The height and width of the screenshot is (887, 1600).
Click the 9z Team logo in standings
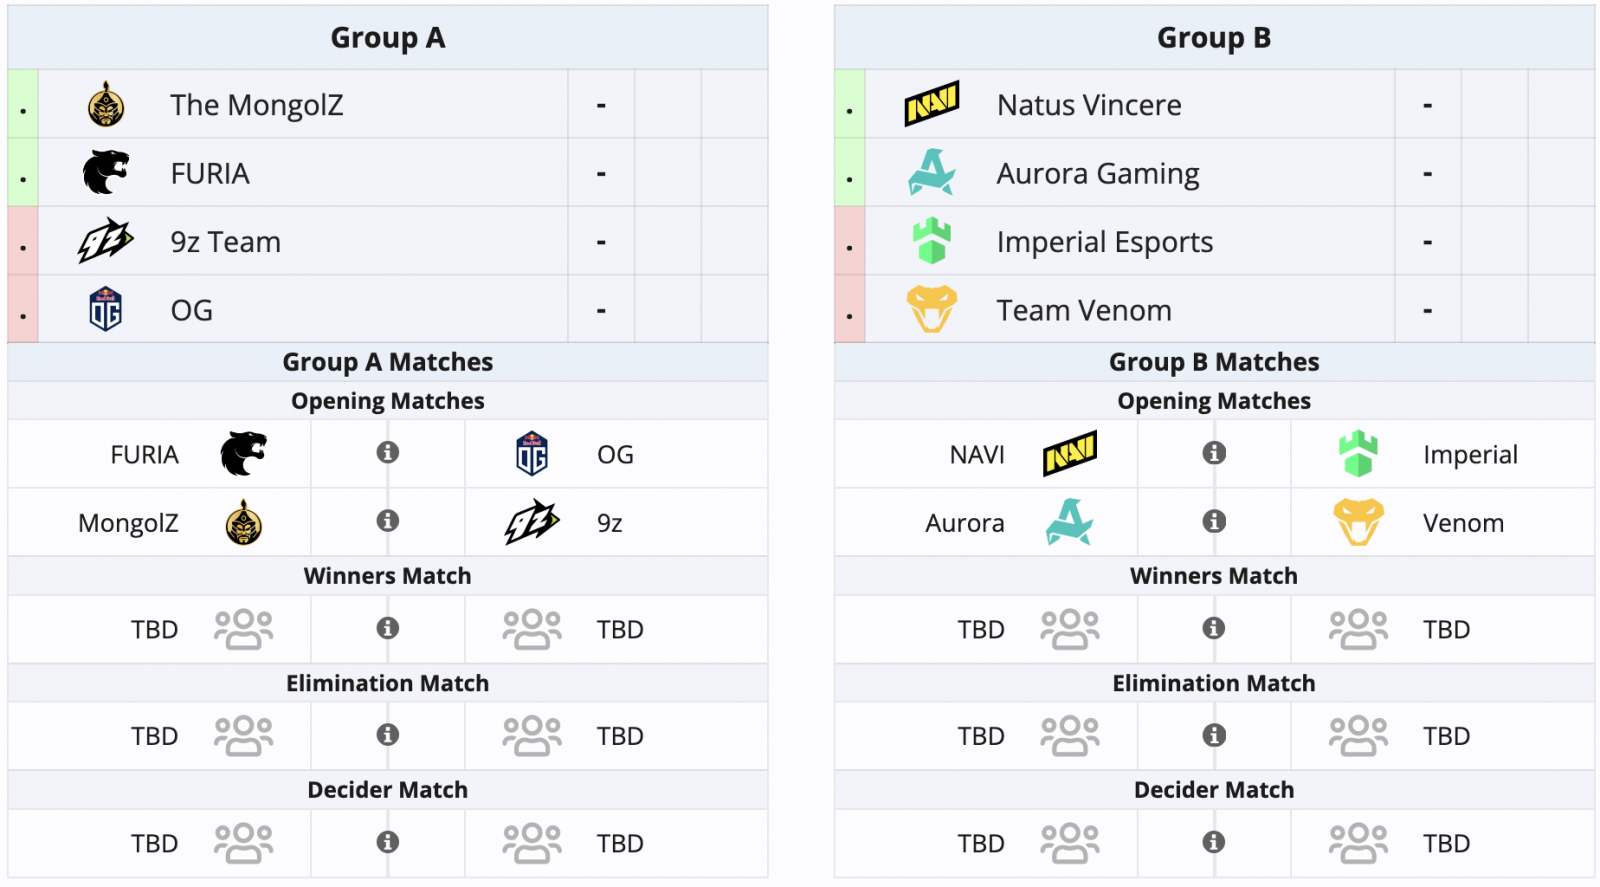pos(105,241)
